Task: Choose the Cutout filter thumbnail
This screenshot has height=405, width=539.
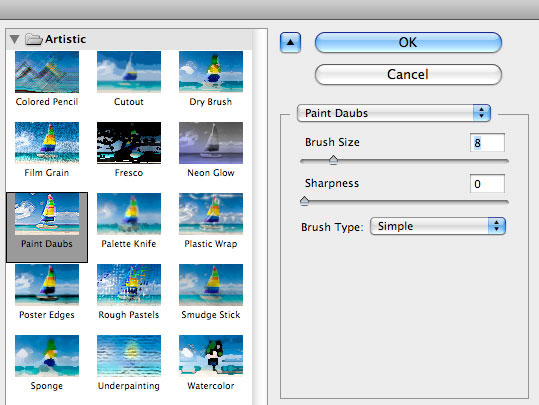Action: coord(129,72)
